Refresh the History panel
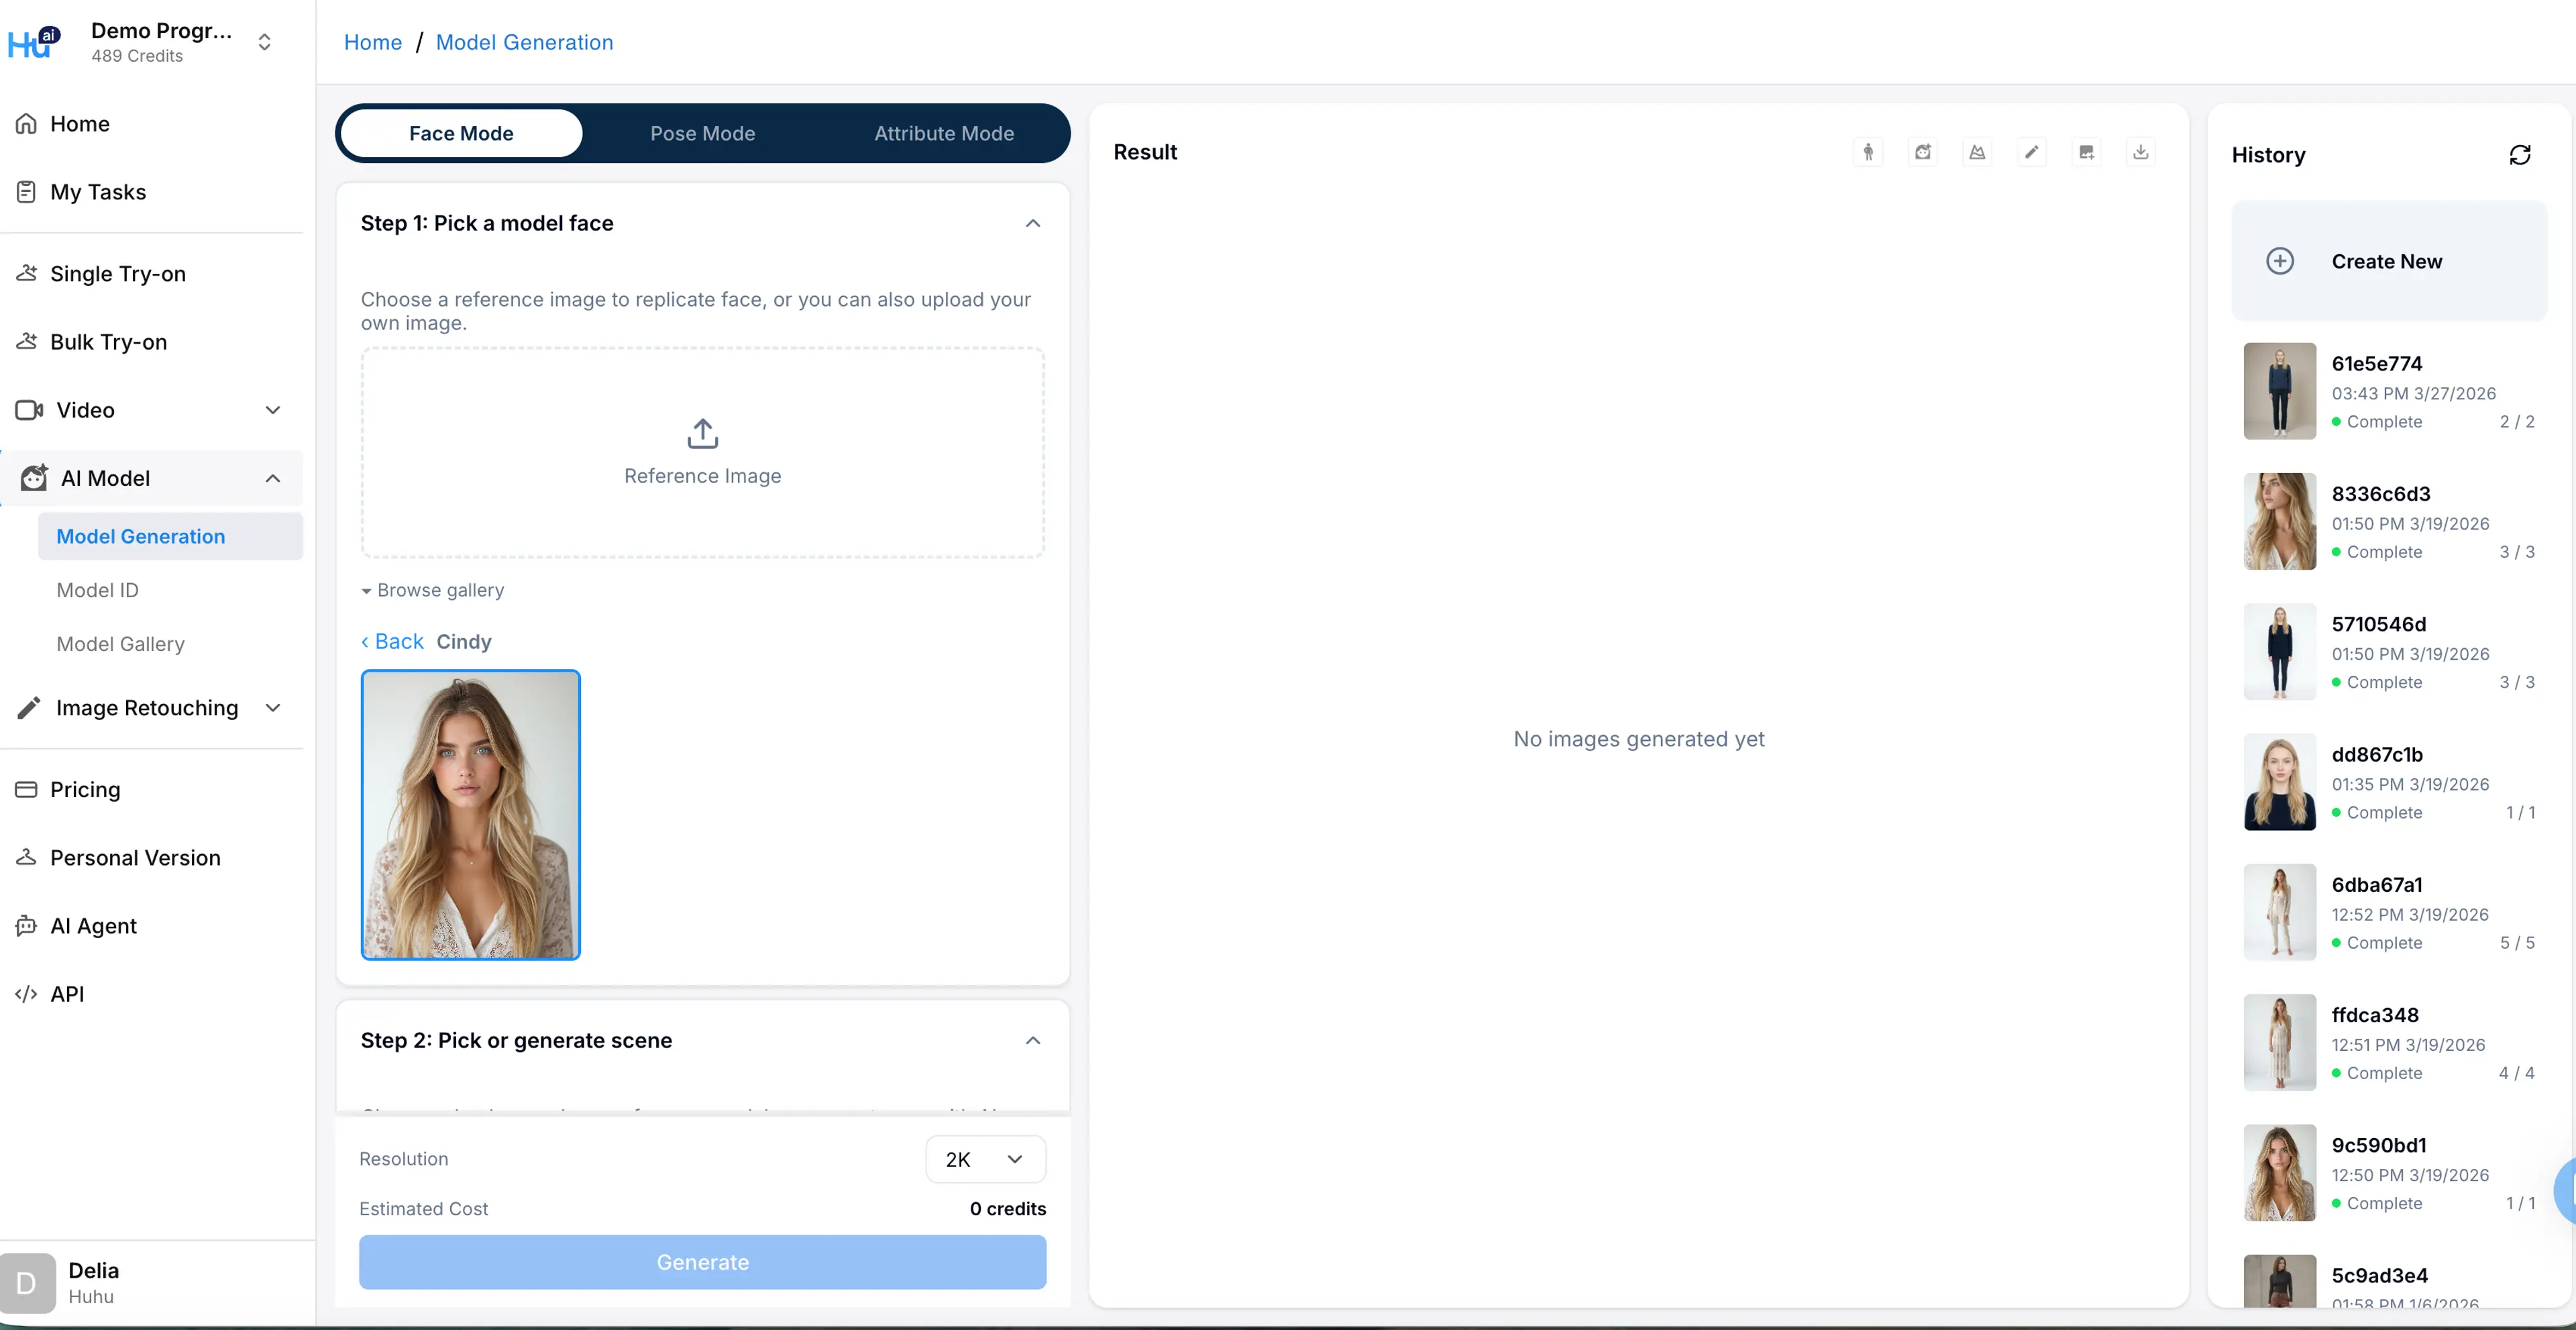The height and width of the screenshot is (1330, 2576). coord(2519,155)
